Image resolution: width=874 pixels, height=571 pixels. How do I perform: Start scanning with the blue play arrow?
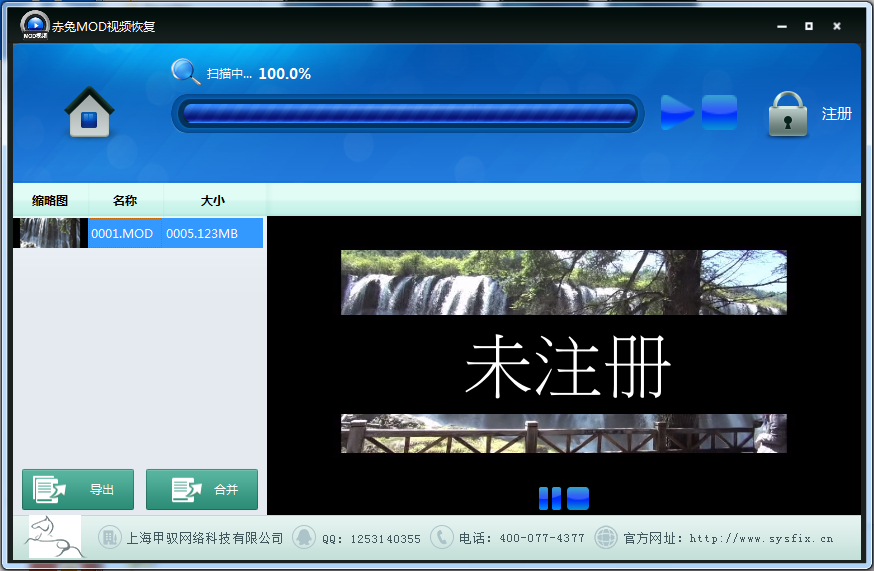pos(677,112)
